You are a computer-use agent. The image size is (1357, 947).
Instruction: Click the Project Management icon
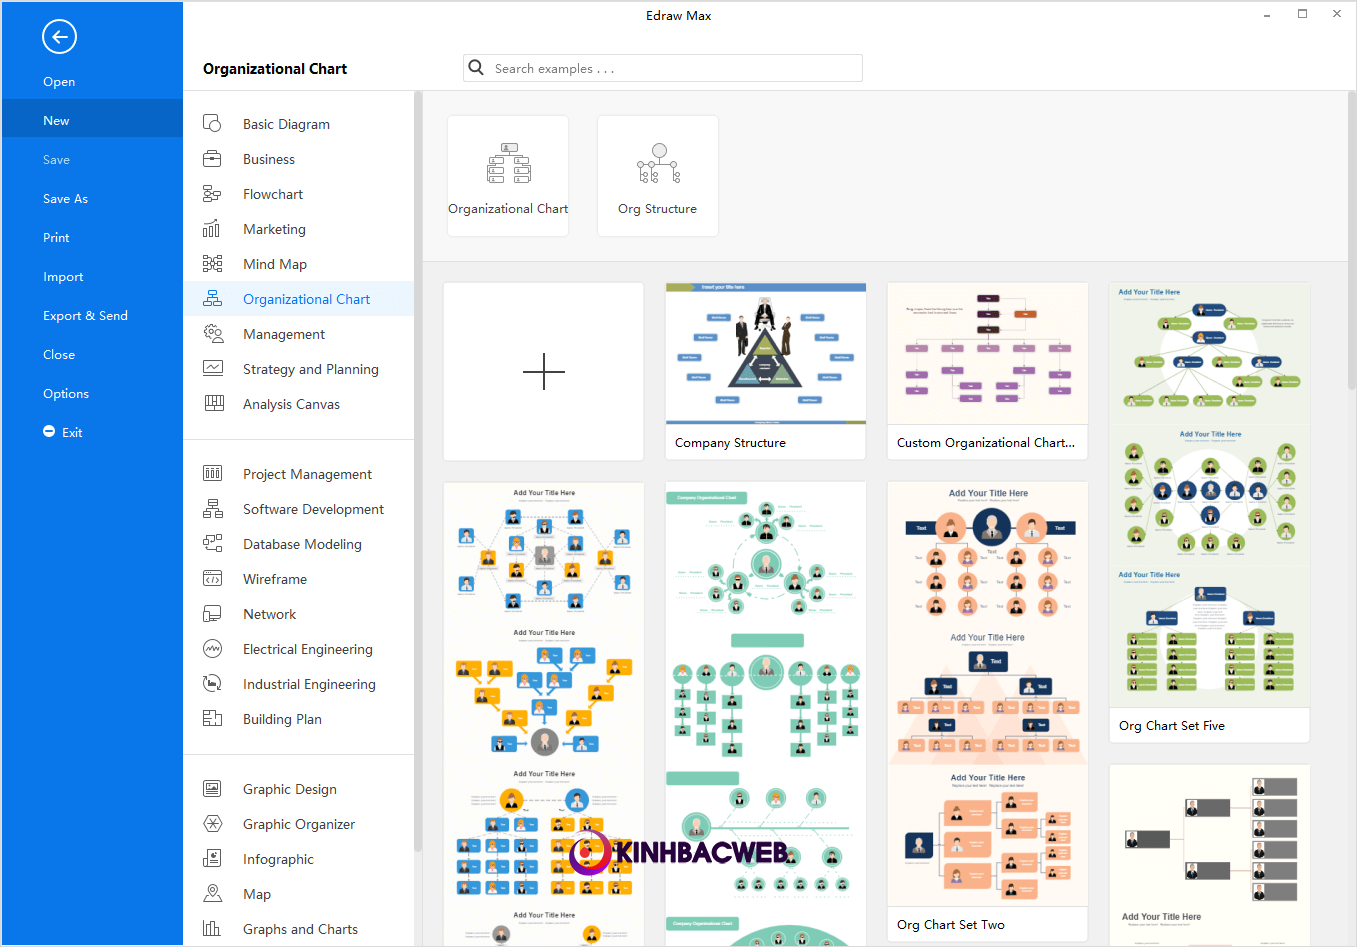(212, 473)
